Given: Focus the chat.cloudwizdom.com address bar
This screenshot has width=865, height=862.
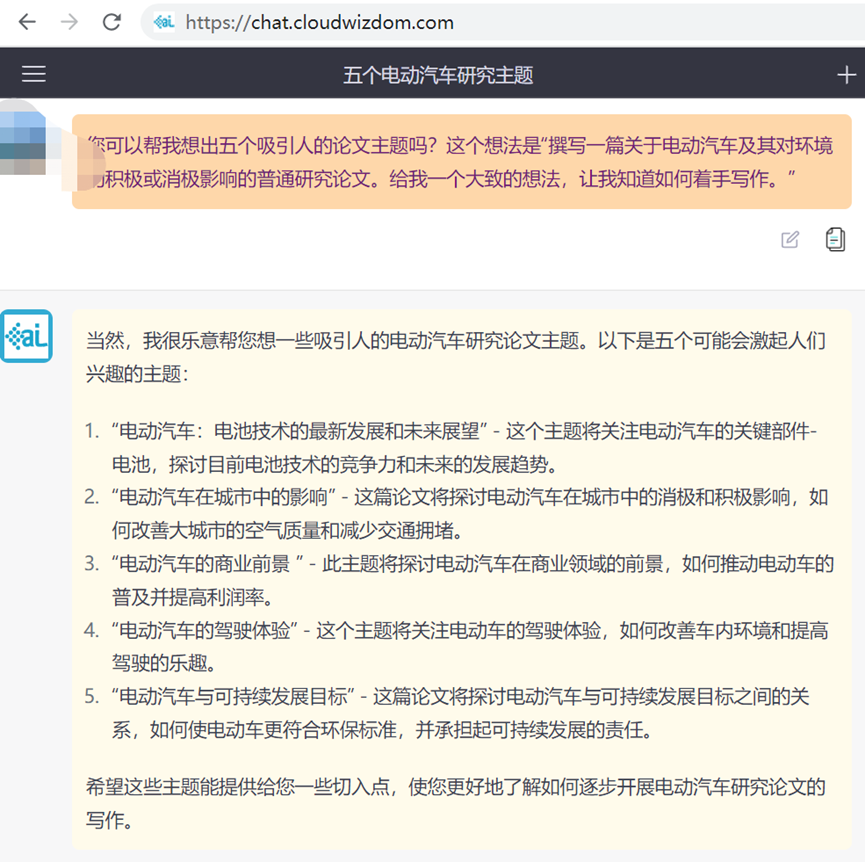Looking at the screenshot, I should [502, 22].
